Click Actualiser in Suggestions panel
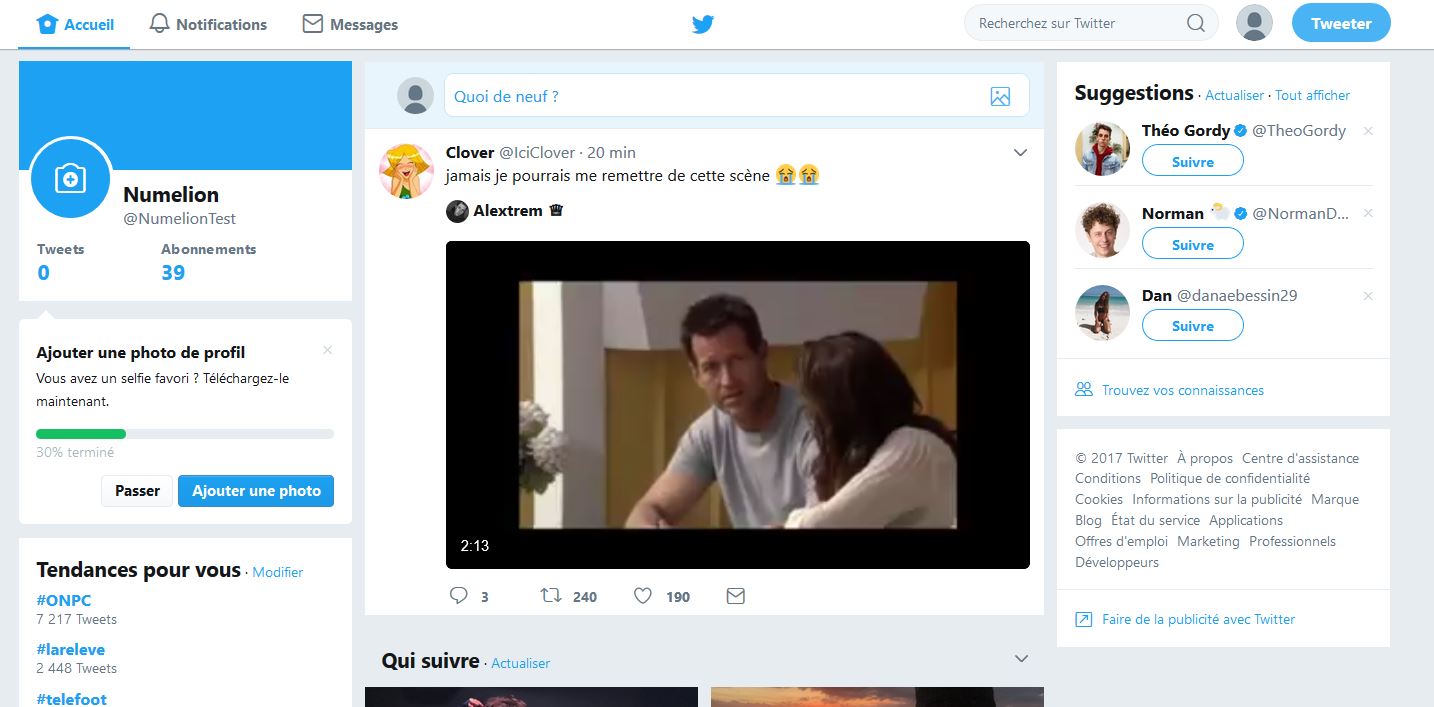This screenshot has width=1434, height=707. coord(1234,95)
